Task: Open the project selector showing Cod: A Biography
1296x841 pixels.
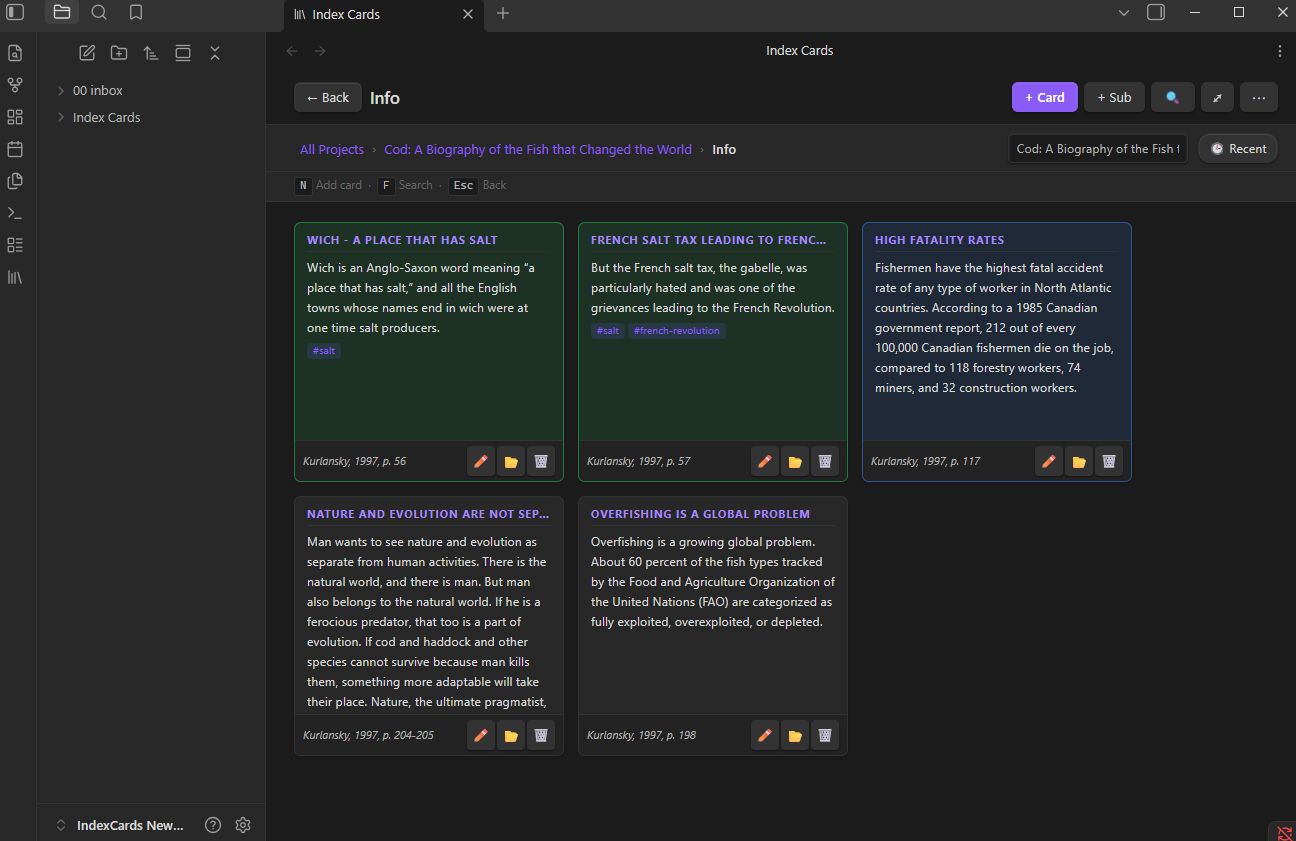Action: coord(1098,149)
